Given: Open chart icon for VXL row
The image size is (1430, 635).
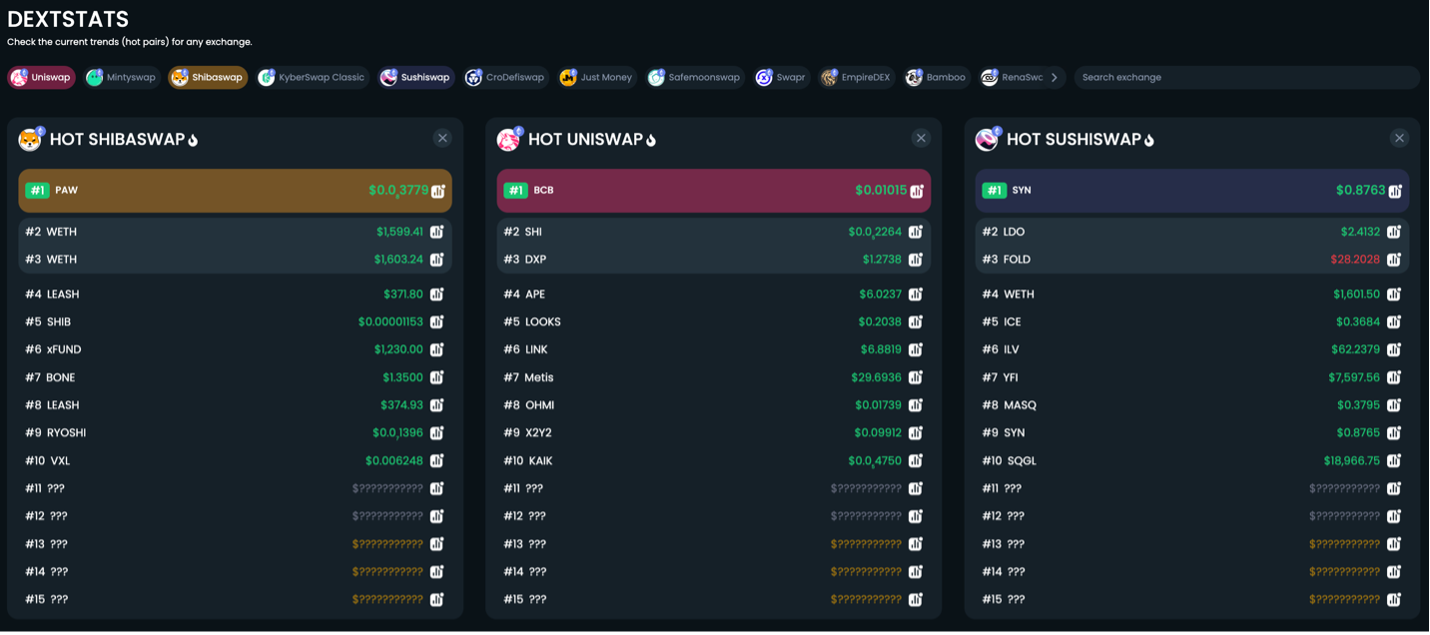Looking at the screenshot, I should pyautogui.click(x=437, y=461).
